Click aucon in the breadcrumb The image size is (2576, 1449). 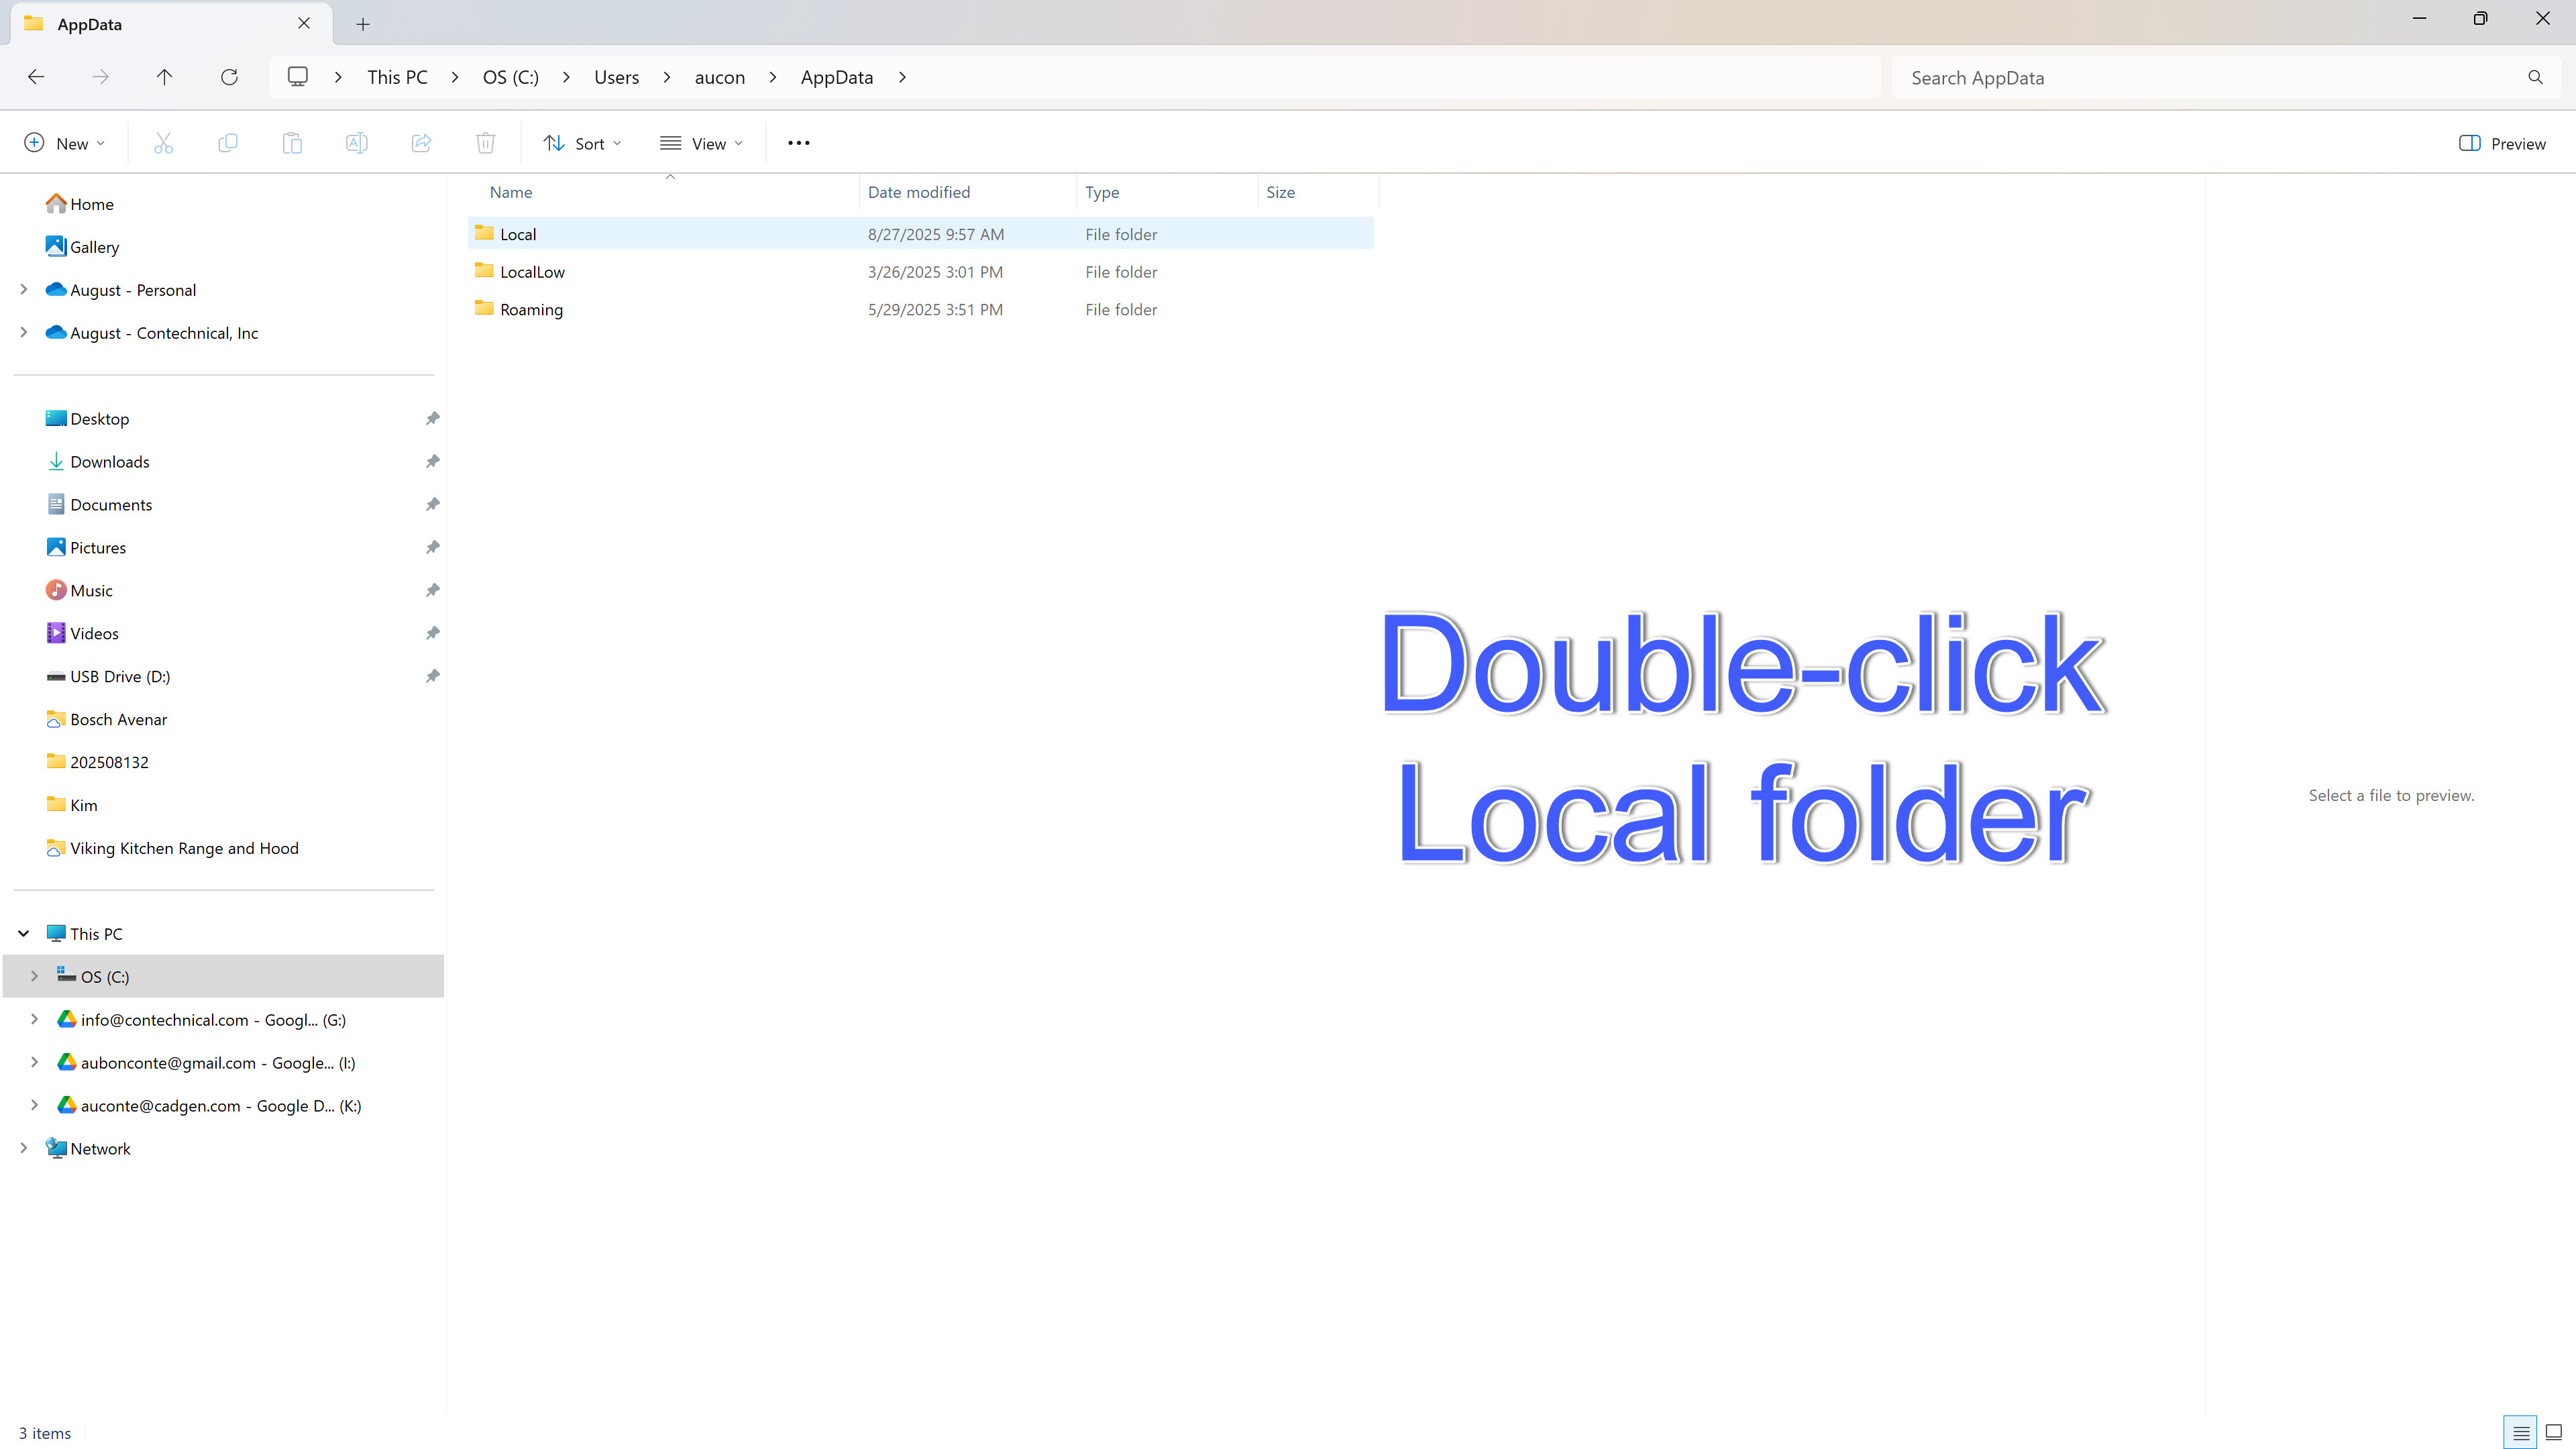tap(720, 77)
